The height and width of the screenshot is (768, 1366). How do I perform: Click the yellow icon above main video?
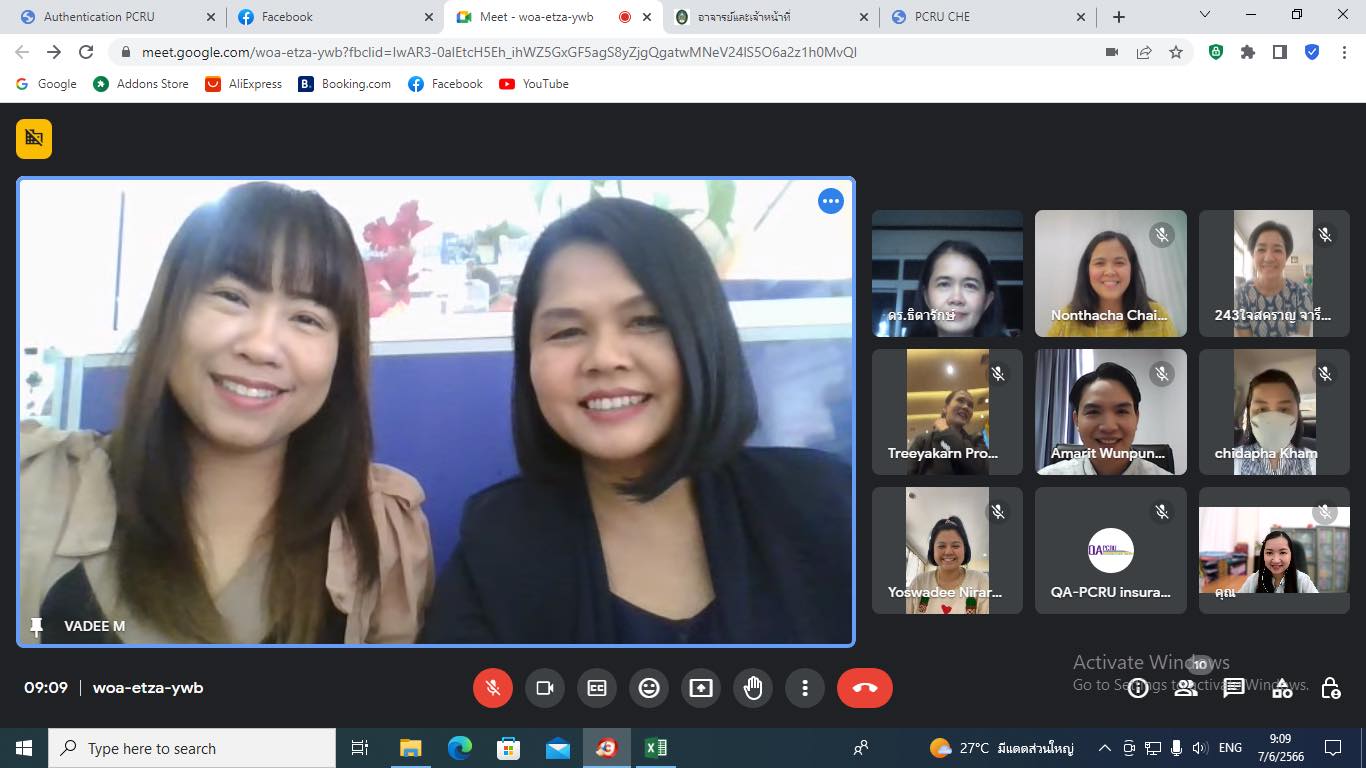click(x=34, y=139)
